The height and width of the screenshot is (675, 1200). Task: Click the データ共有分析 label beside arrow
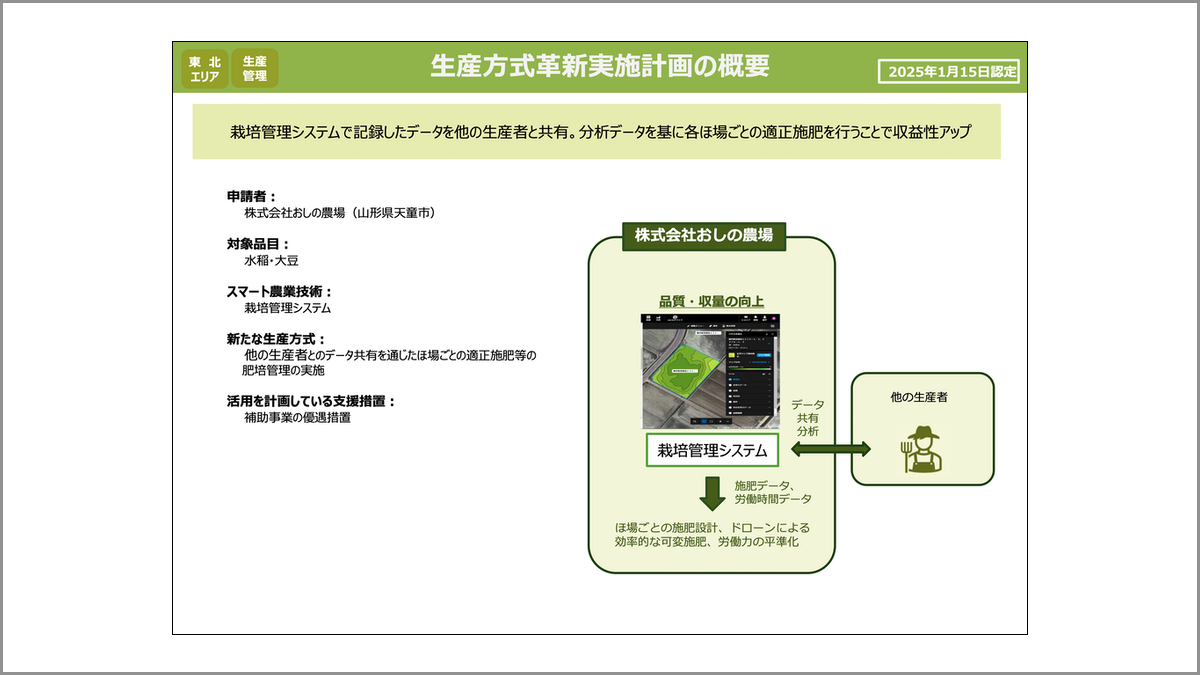(x=807, y=417)
